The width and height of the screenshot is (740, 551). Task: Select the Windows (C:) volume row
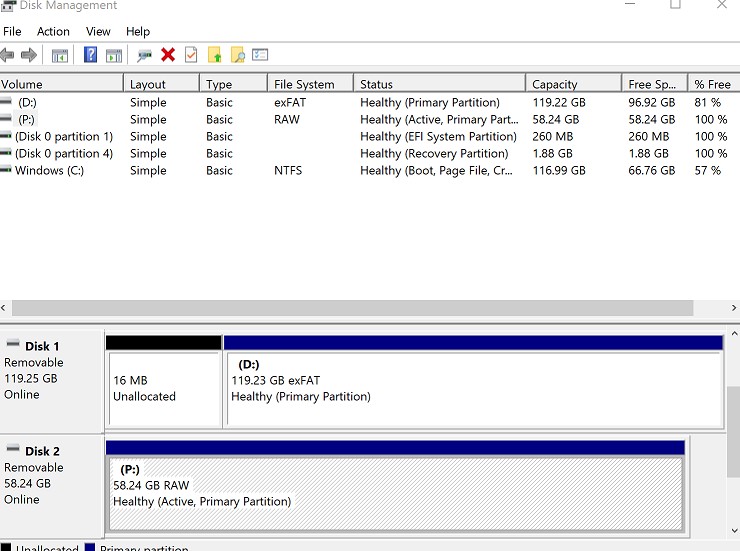coord(48,171)
